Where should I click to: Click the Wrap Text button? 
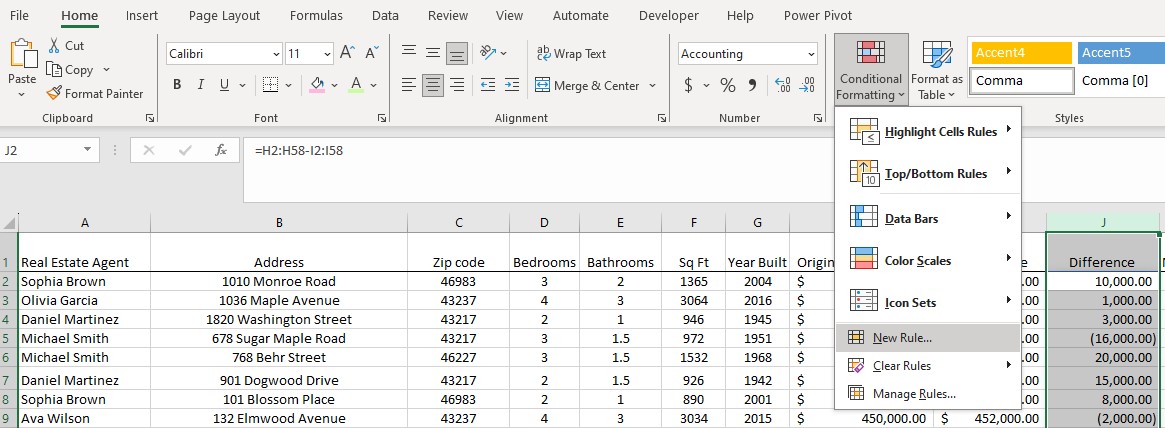[571, 54]
